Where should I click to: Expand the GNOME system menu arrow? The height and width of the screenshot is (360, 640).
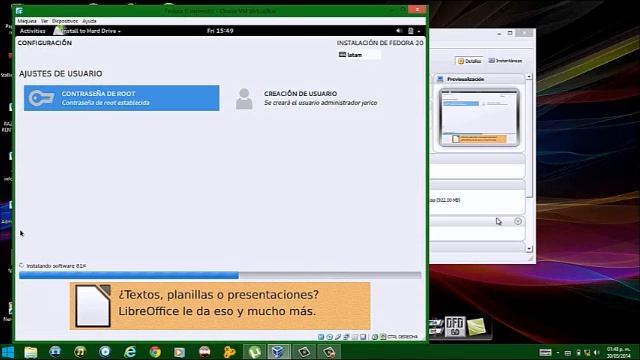point(419,31)
